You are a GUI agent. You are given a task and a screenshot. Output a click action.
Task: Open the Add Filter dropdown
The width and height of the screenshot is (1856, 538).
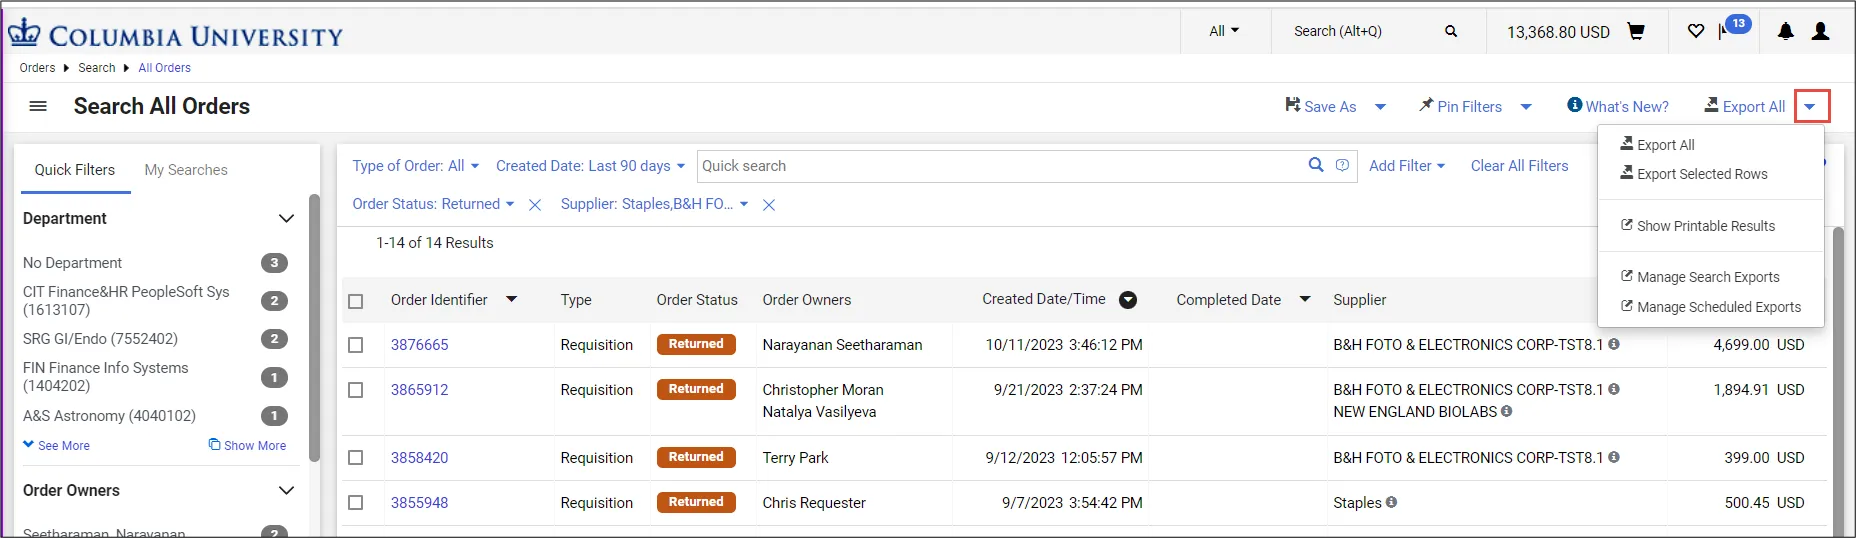1406,166
